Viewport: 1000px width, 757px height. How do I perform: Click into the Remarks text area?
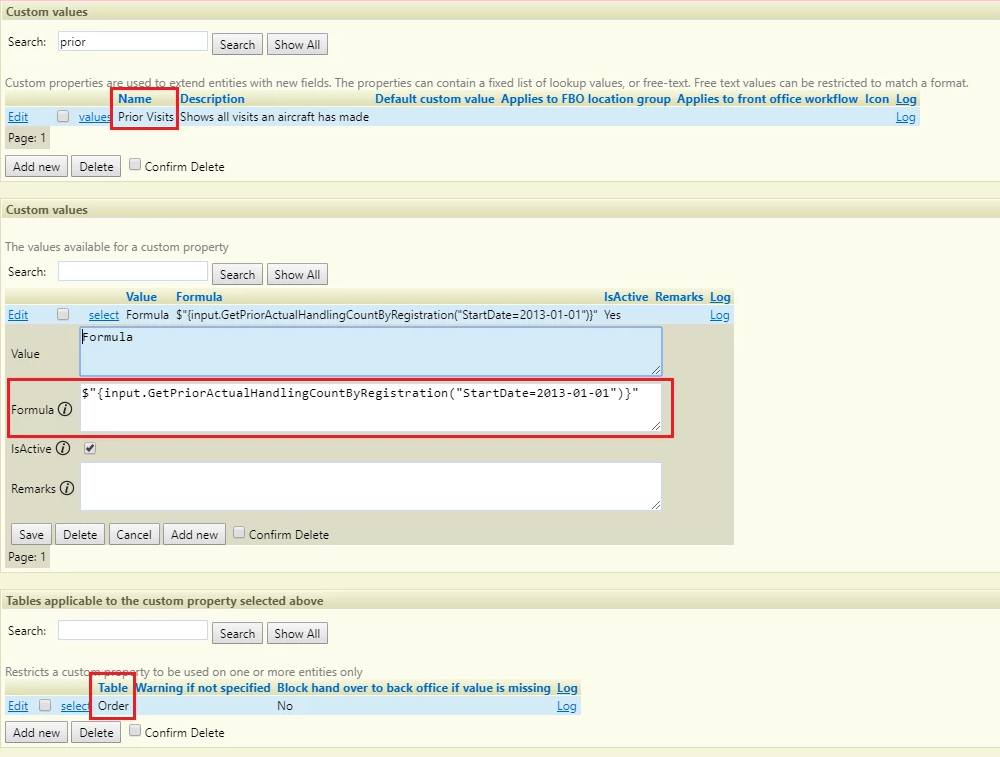[x=371, y=487]
